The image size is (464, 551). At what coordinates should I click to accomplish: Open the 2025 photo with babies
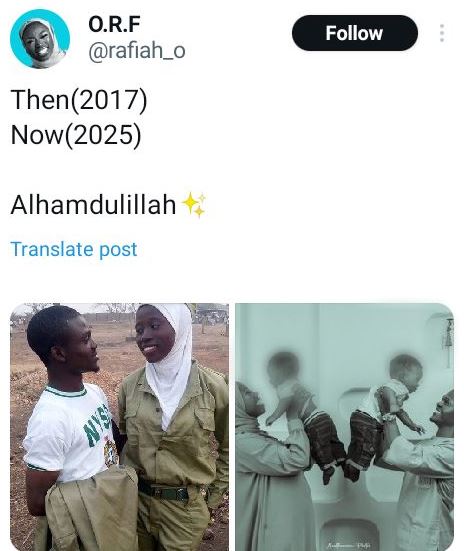tap(344, 427)
